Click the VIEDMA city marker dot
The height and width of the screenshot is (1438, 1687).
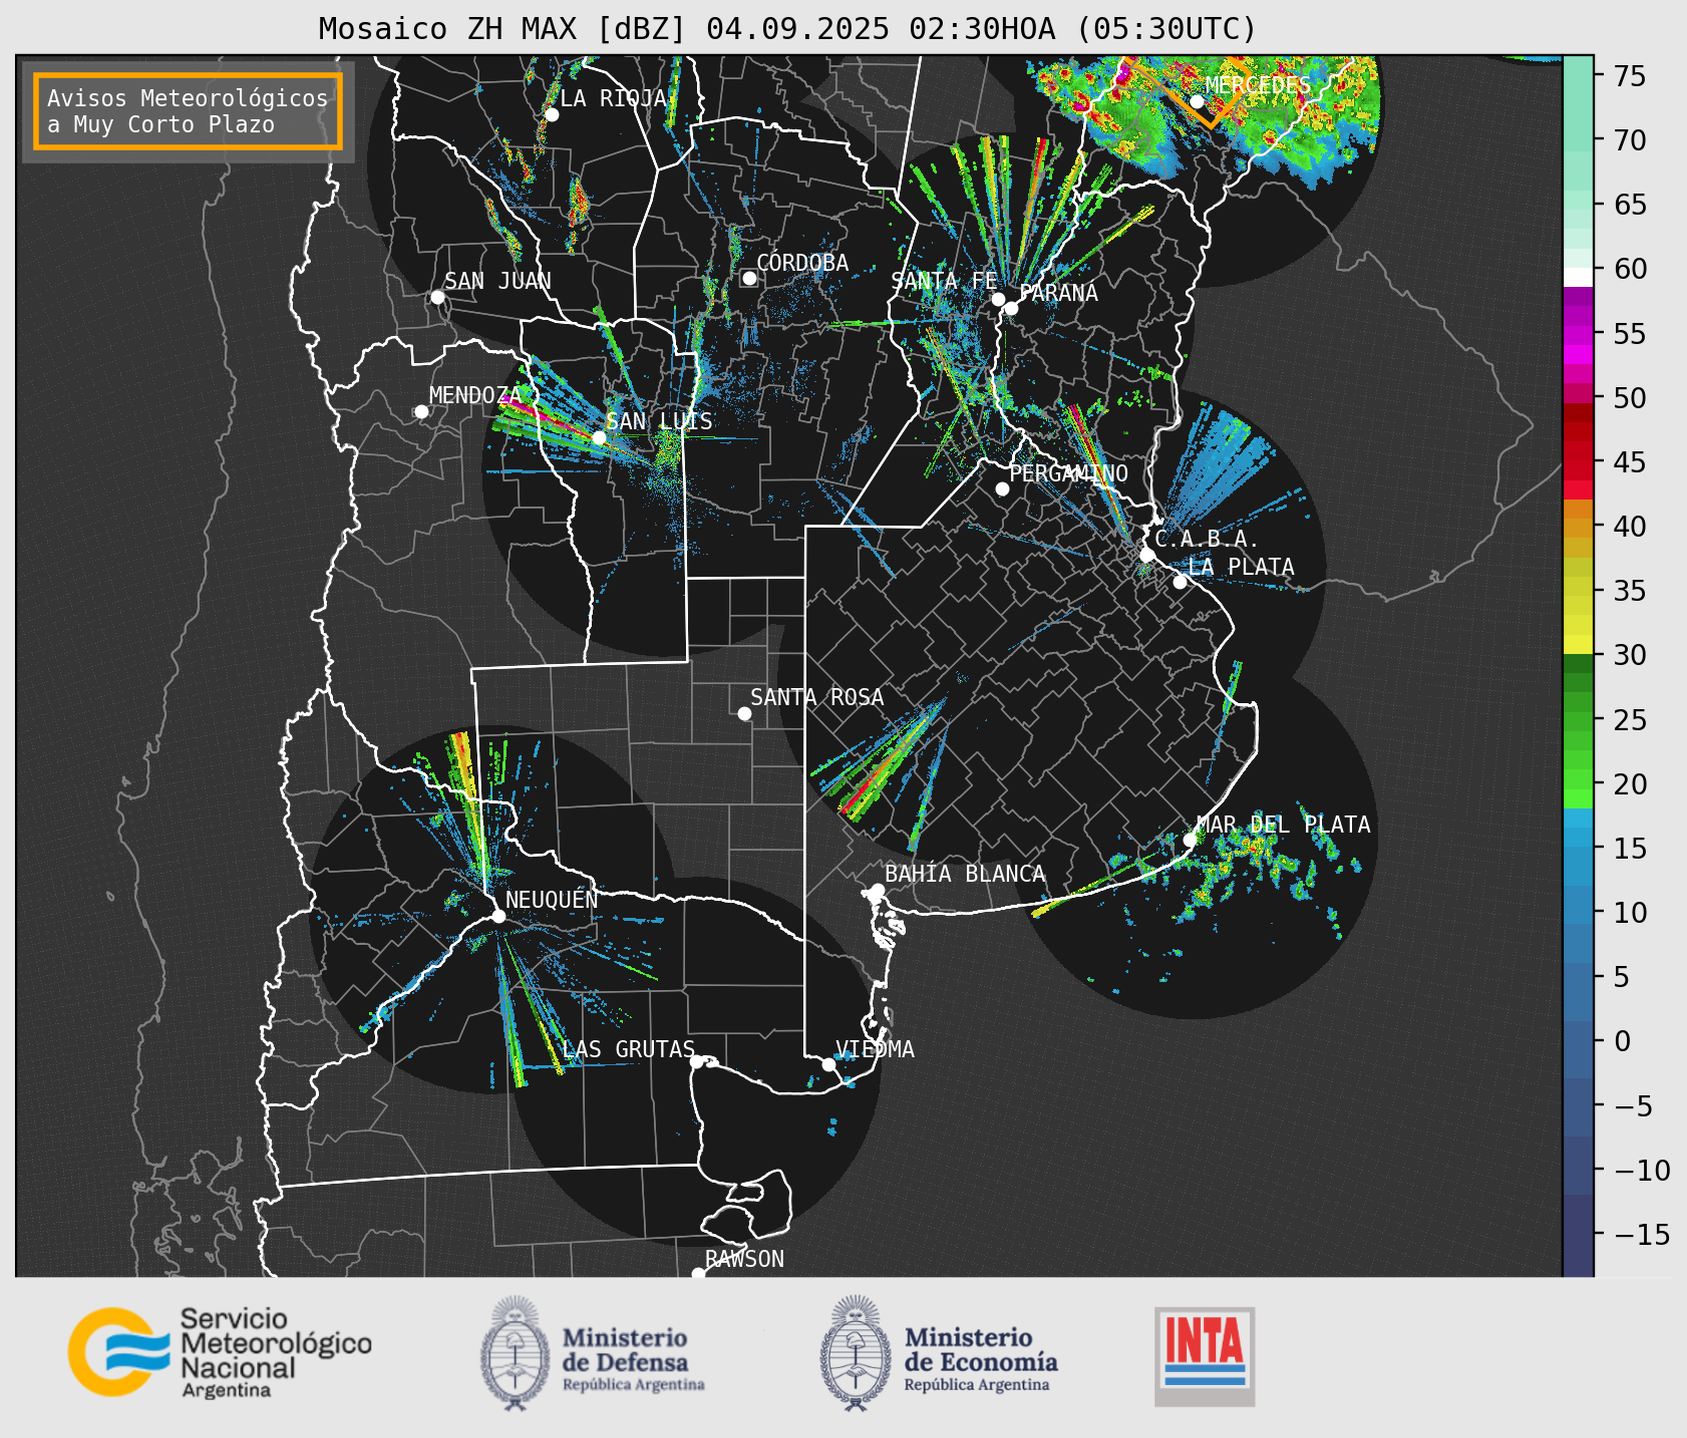point(828,1064)
